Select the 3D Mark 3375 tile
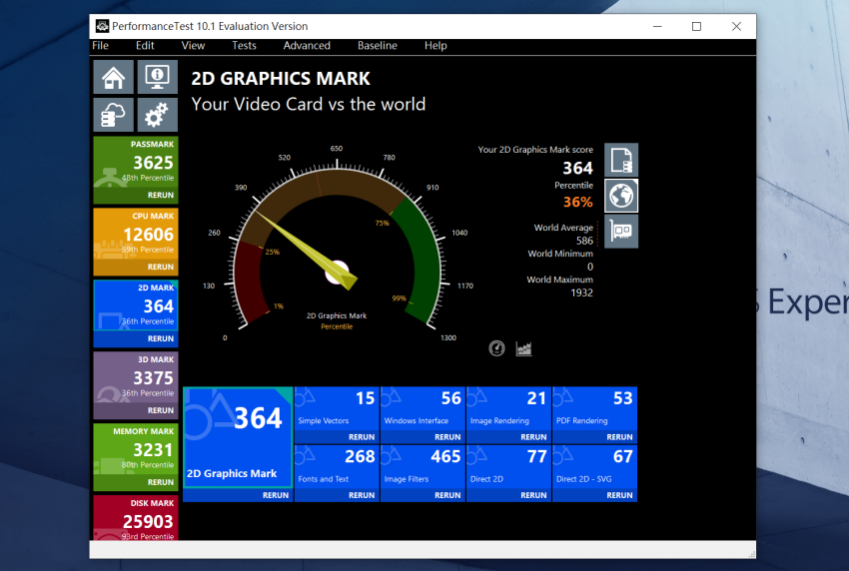This screenshot has width=849, height=571. pos(136,379)
